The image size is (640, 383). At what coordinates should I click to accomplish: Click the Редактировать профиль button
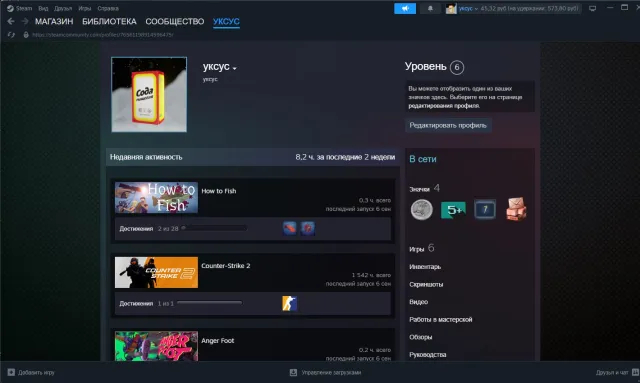[448, 125]
